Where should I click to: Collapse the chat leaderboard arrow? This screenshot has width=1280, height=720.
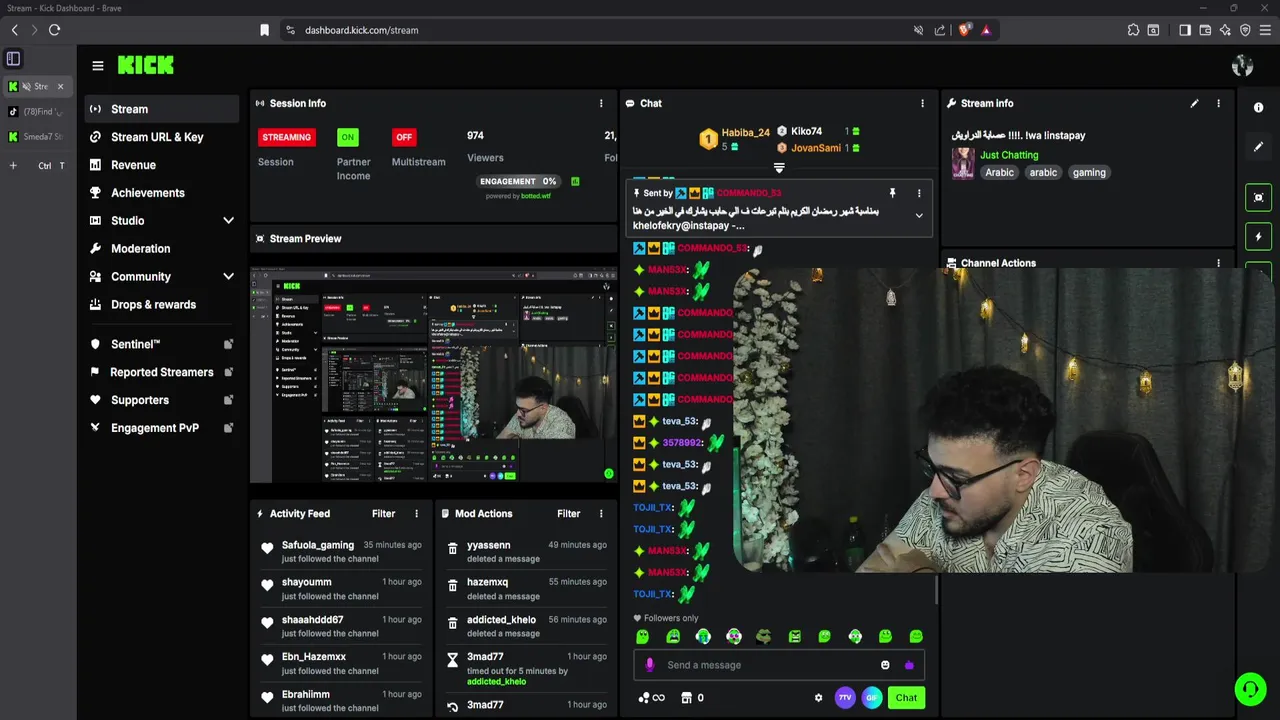(x=779, y=168)
